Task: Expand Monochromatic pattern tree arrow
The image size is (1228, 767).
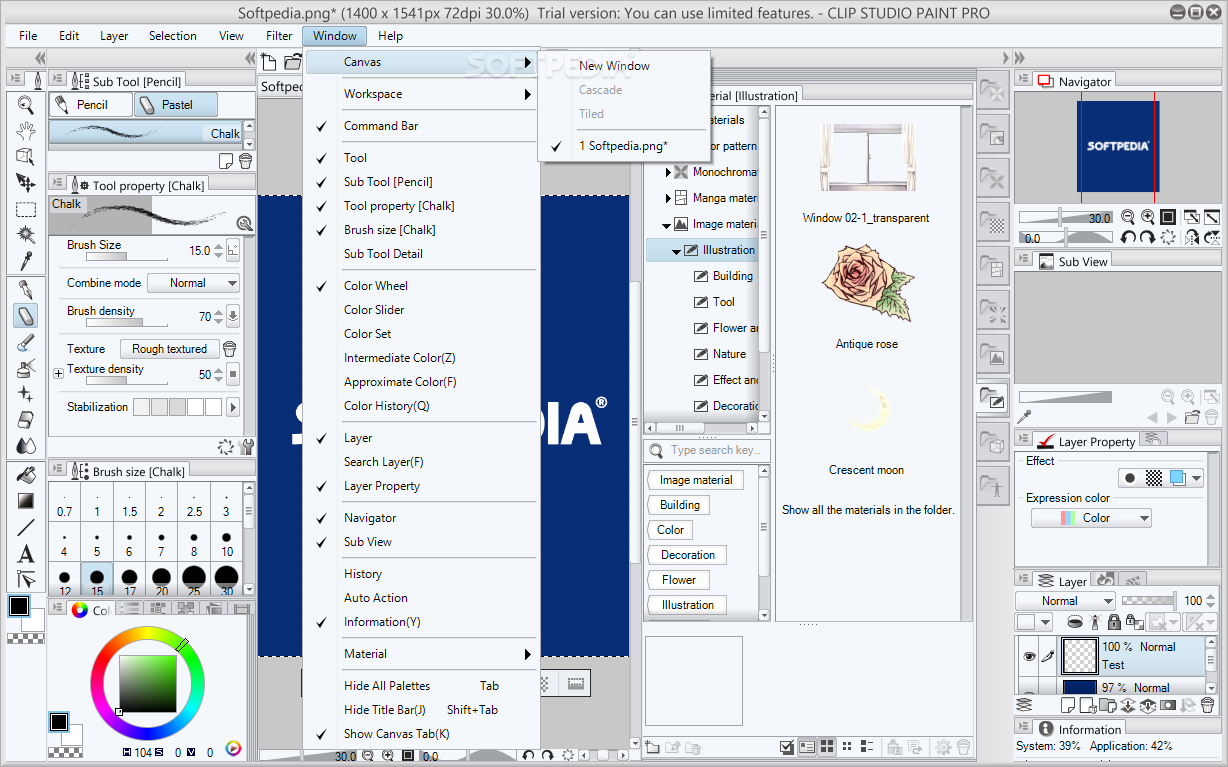Action: pos(668,172)
